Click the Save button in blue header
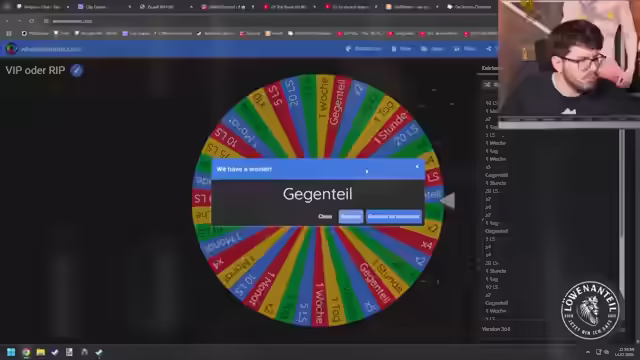640x360 pixels. coord(465,49)
